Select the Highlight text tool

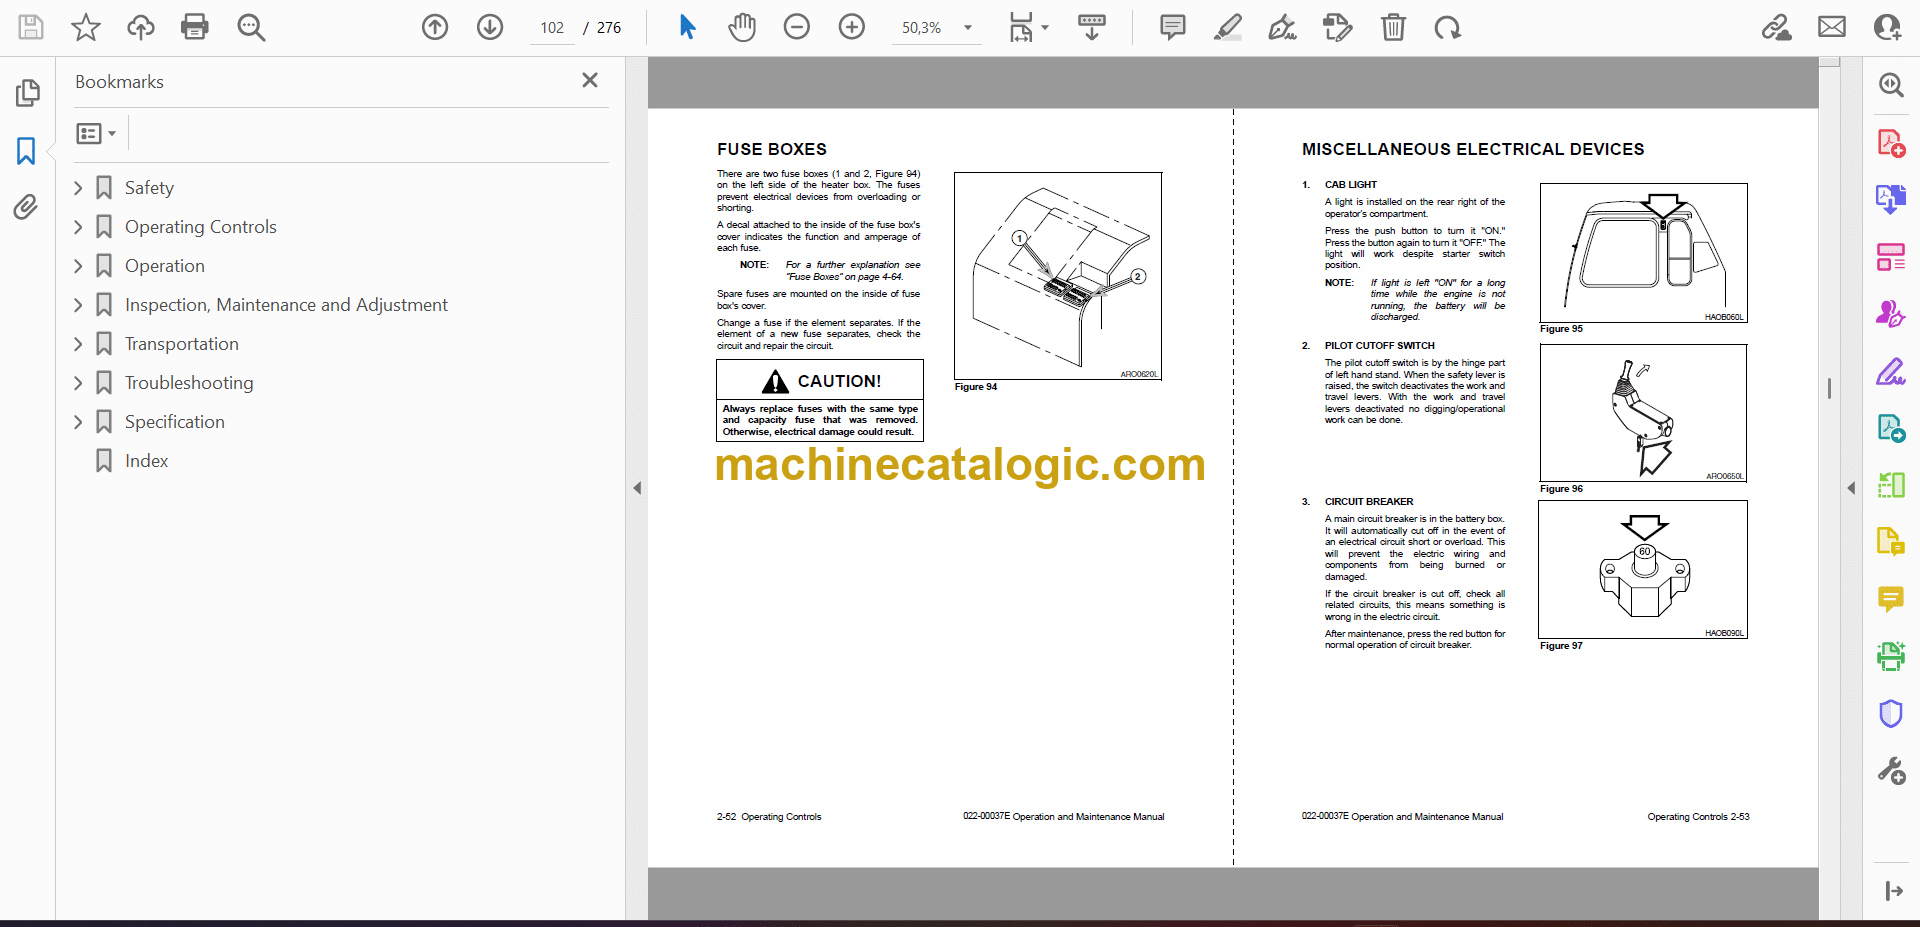point(1227,27)
